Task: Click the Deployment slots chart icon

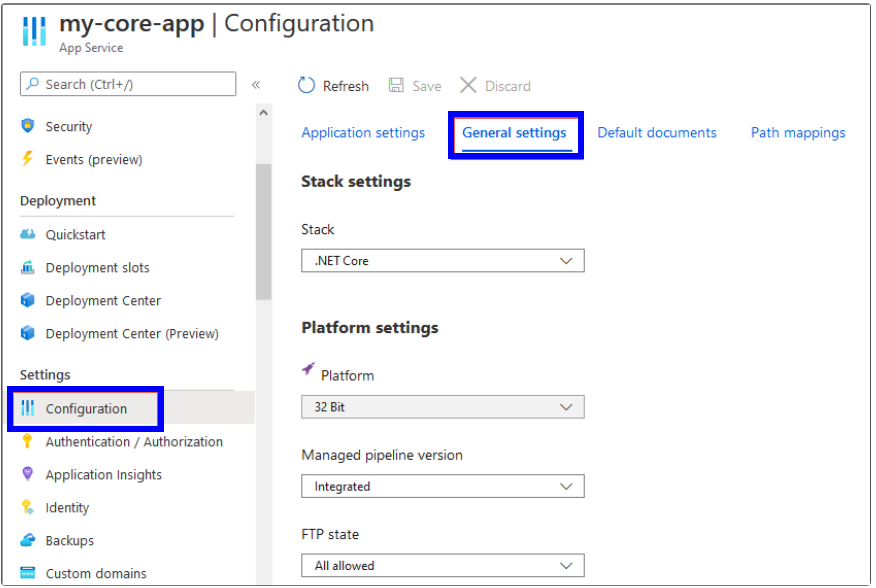Action: tap(27, 267)
